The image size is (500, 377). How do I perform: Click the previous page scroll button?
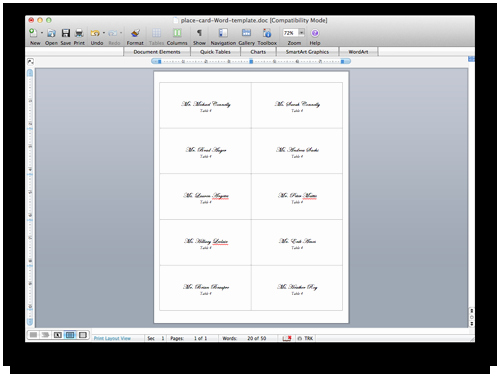[x=472, y=311]
